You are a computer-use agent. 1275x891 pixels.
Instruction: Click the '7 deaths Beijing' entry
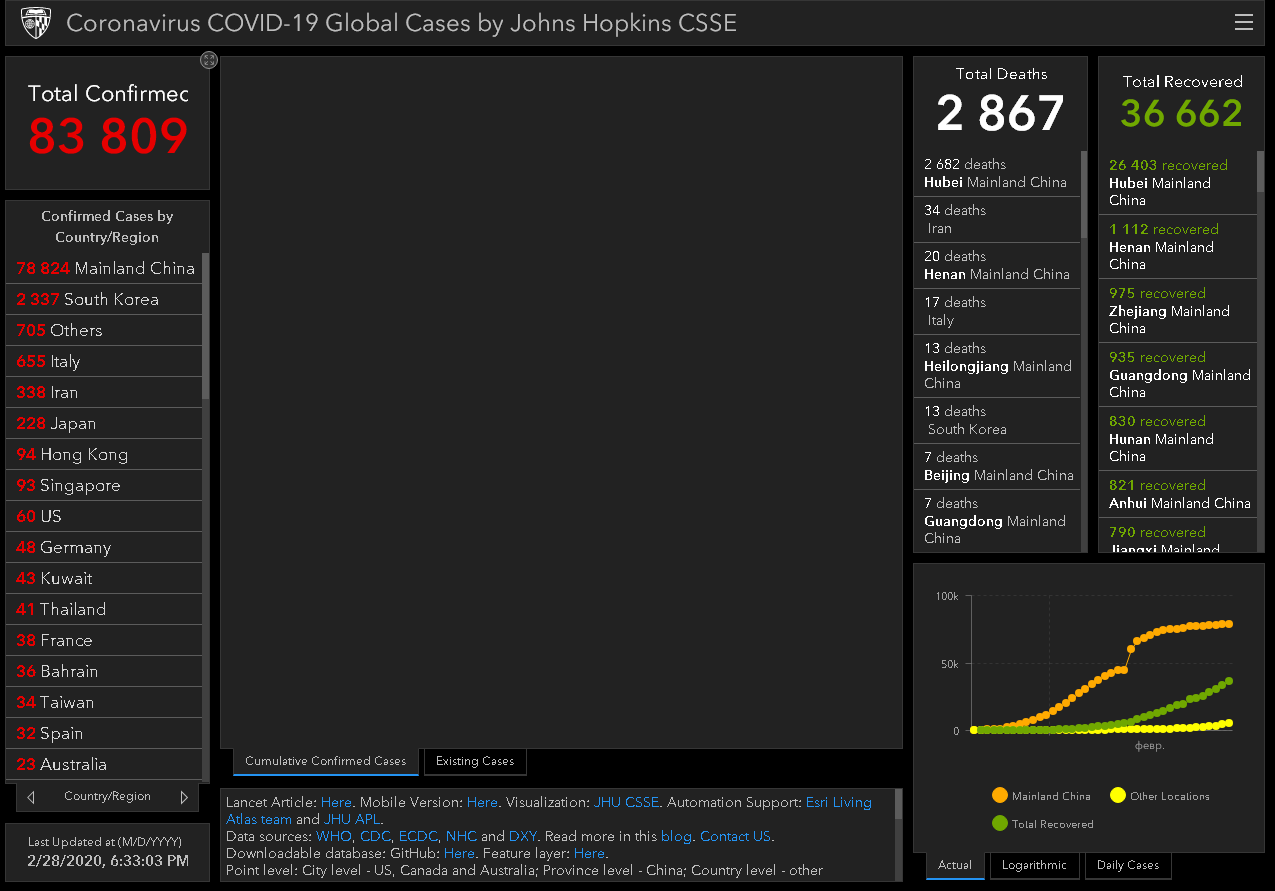[x=997, y=467]
